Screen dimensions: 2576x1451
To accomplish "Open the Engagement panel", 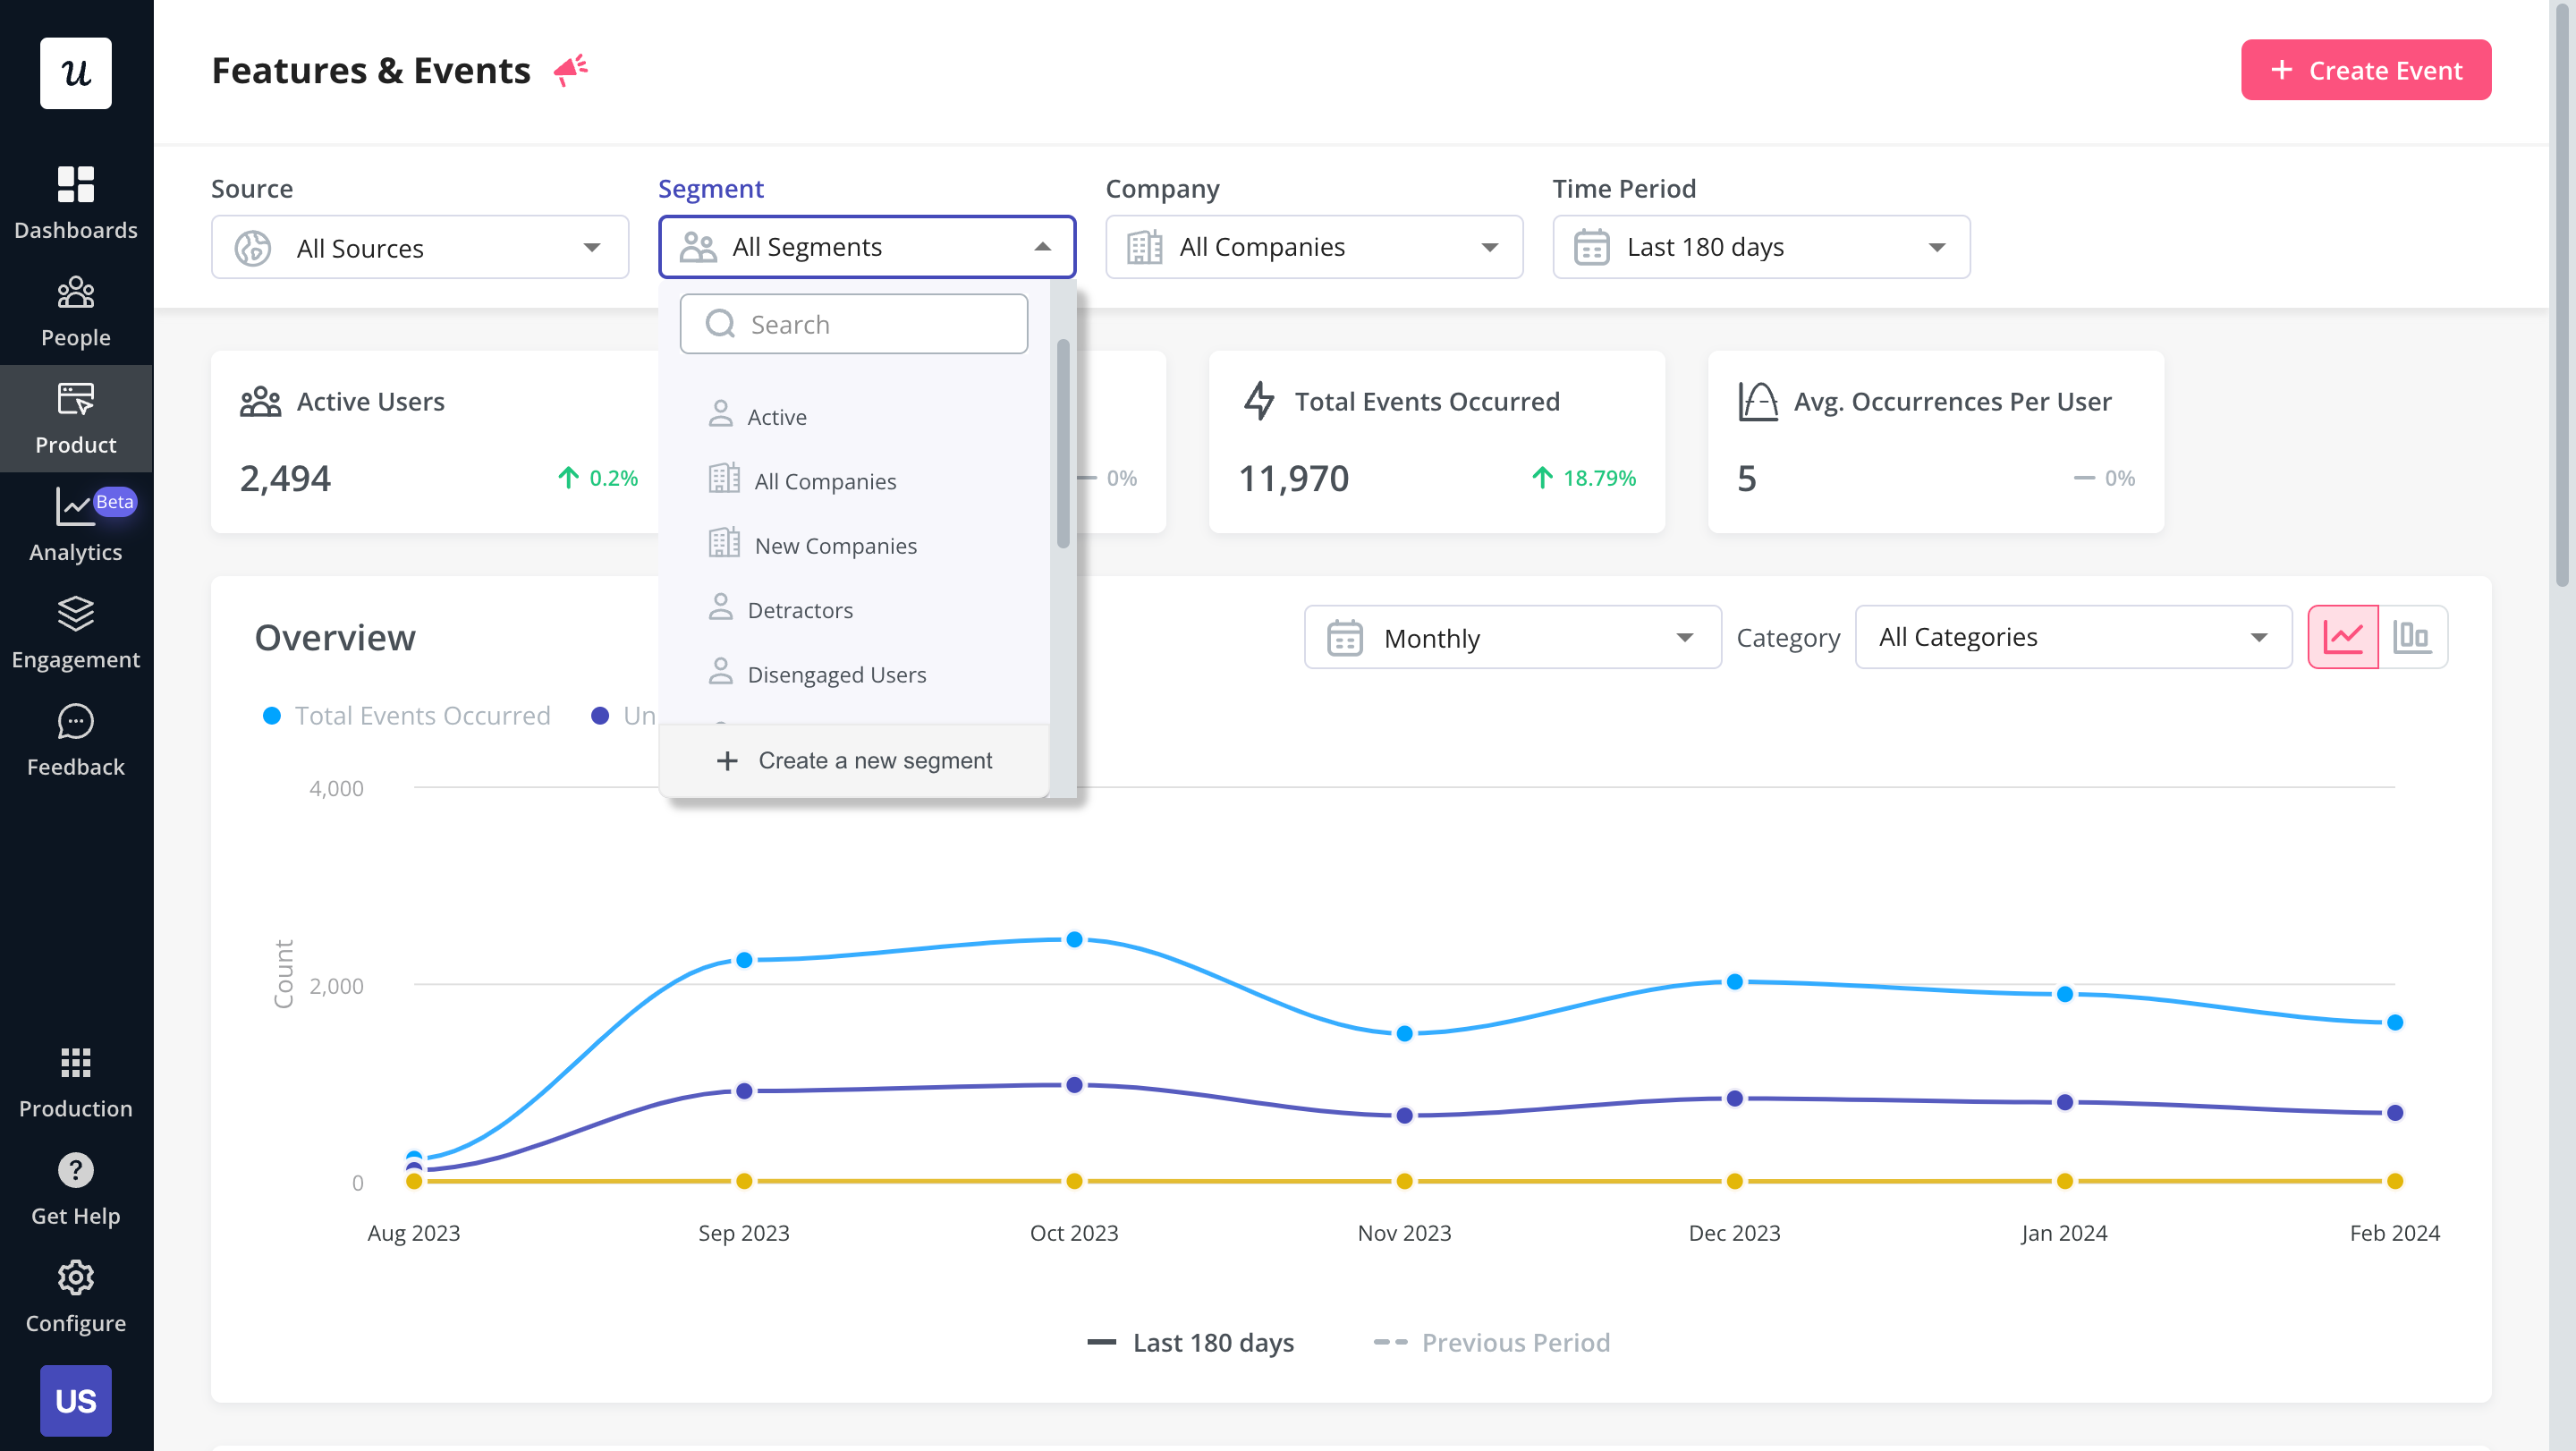I will click(76, 632).
